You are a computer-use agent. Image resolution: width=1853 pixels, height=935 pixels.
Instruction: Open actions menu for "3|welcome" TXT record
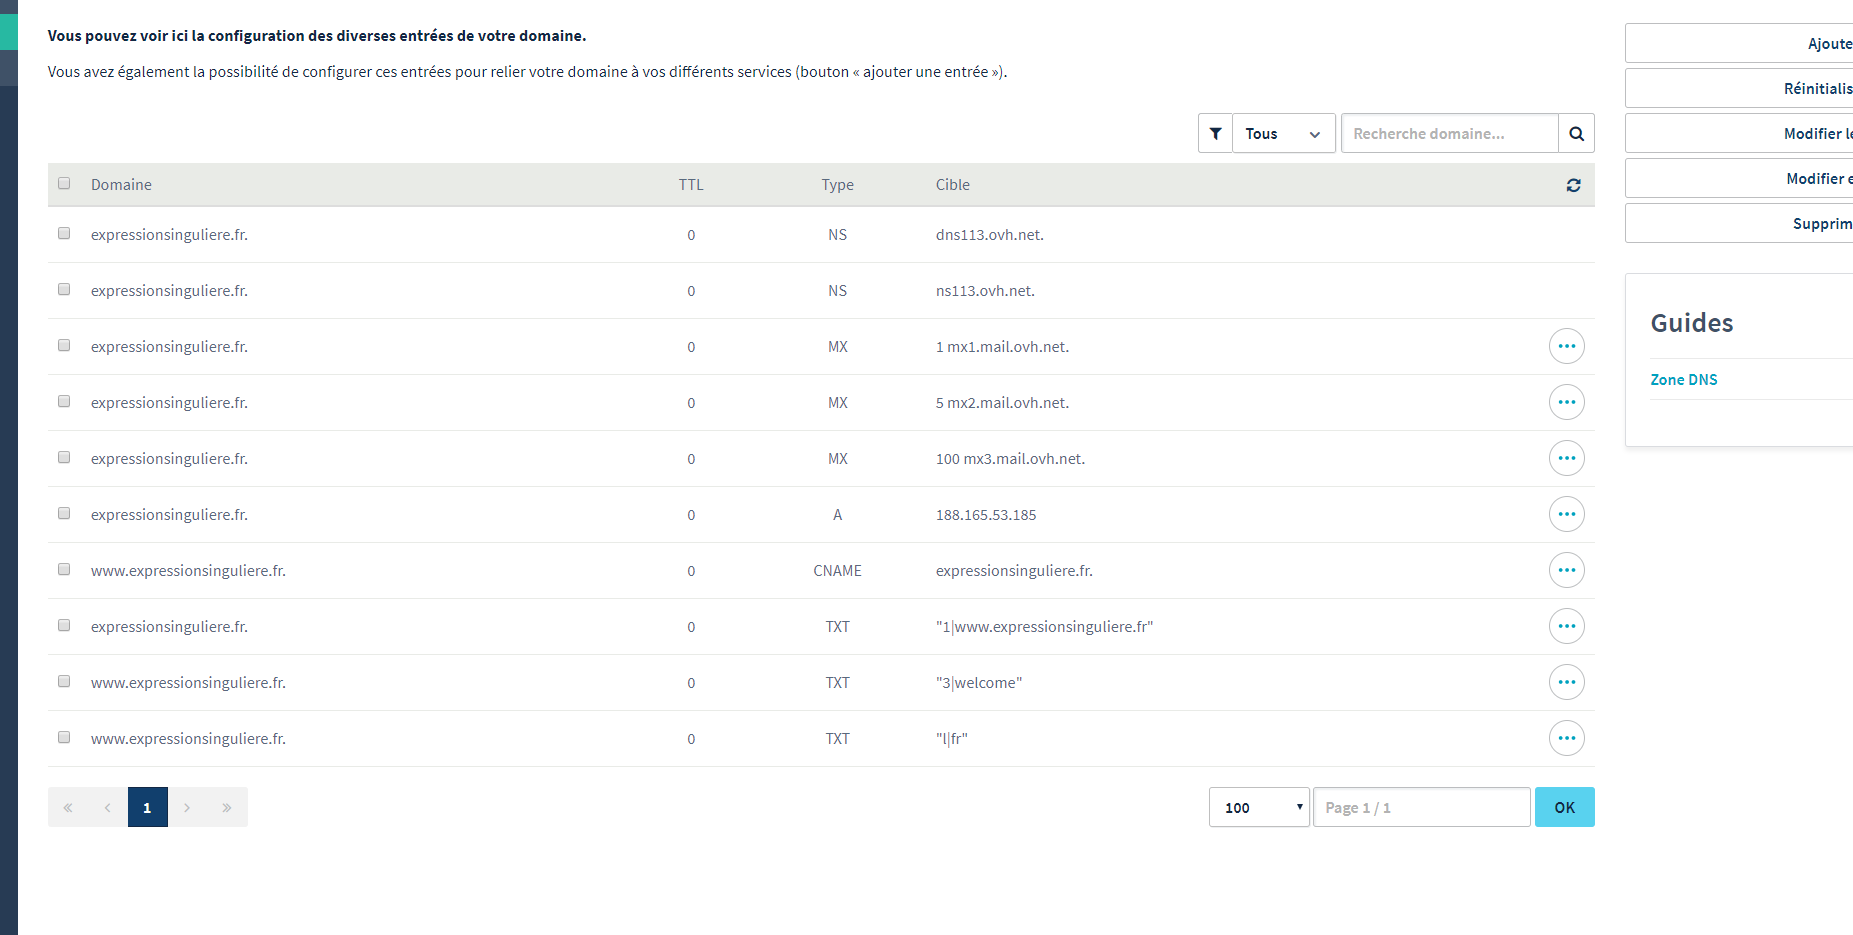1566,682
